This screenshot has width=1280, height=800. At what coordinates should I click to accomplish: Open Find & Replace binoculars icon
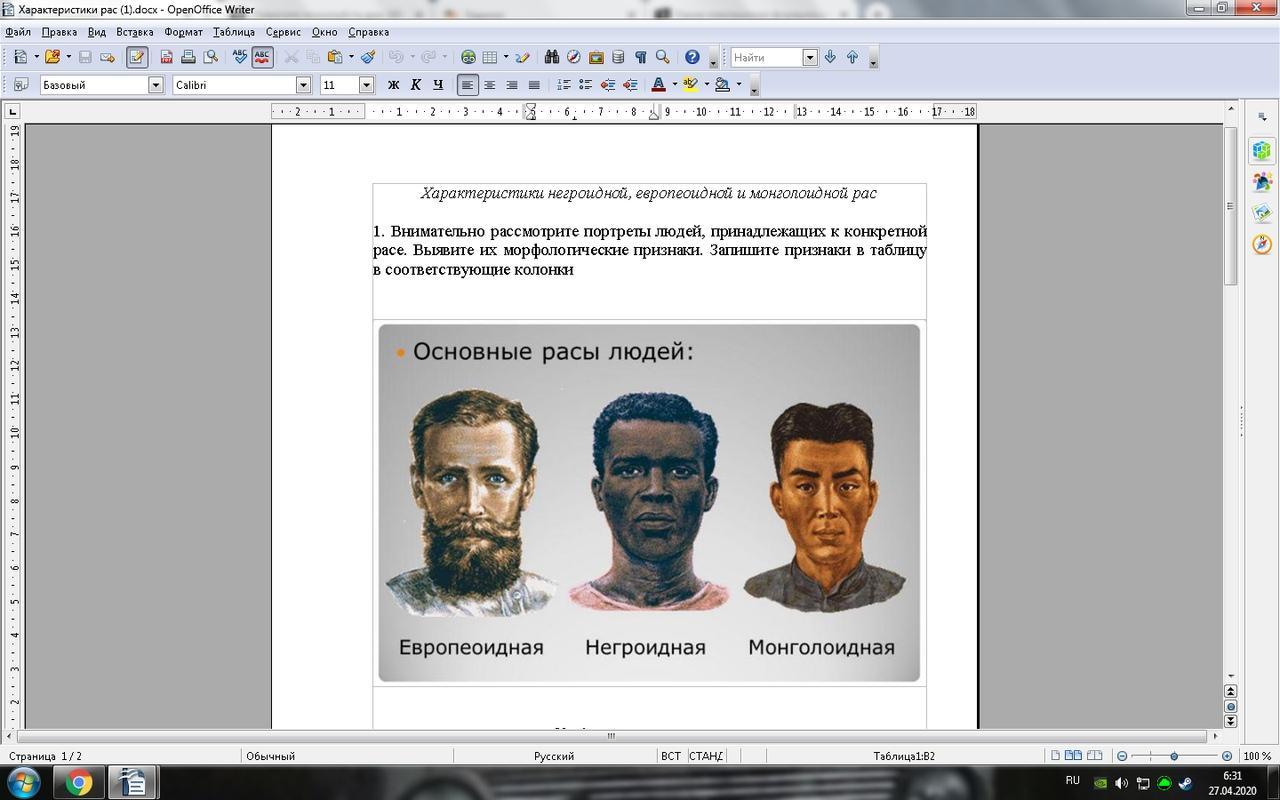[x=551, y=57]
